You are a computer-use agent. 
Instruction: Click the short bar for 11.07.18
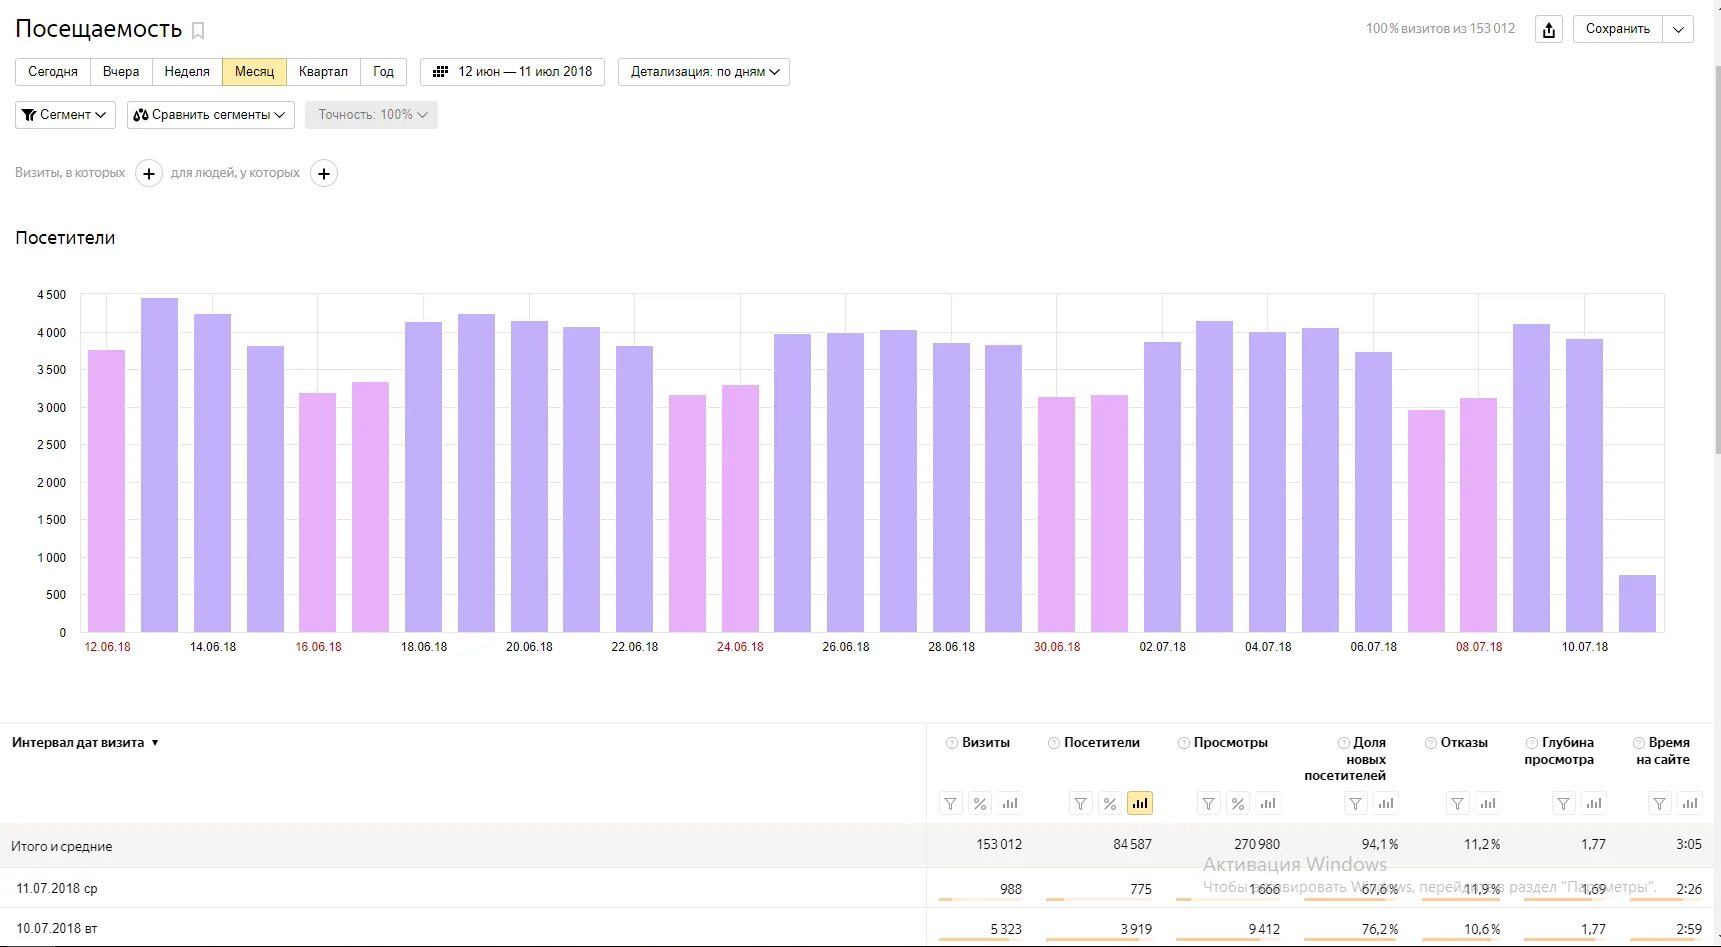coord(1637,603)
